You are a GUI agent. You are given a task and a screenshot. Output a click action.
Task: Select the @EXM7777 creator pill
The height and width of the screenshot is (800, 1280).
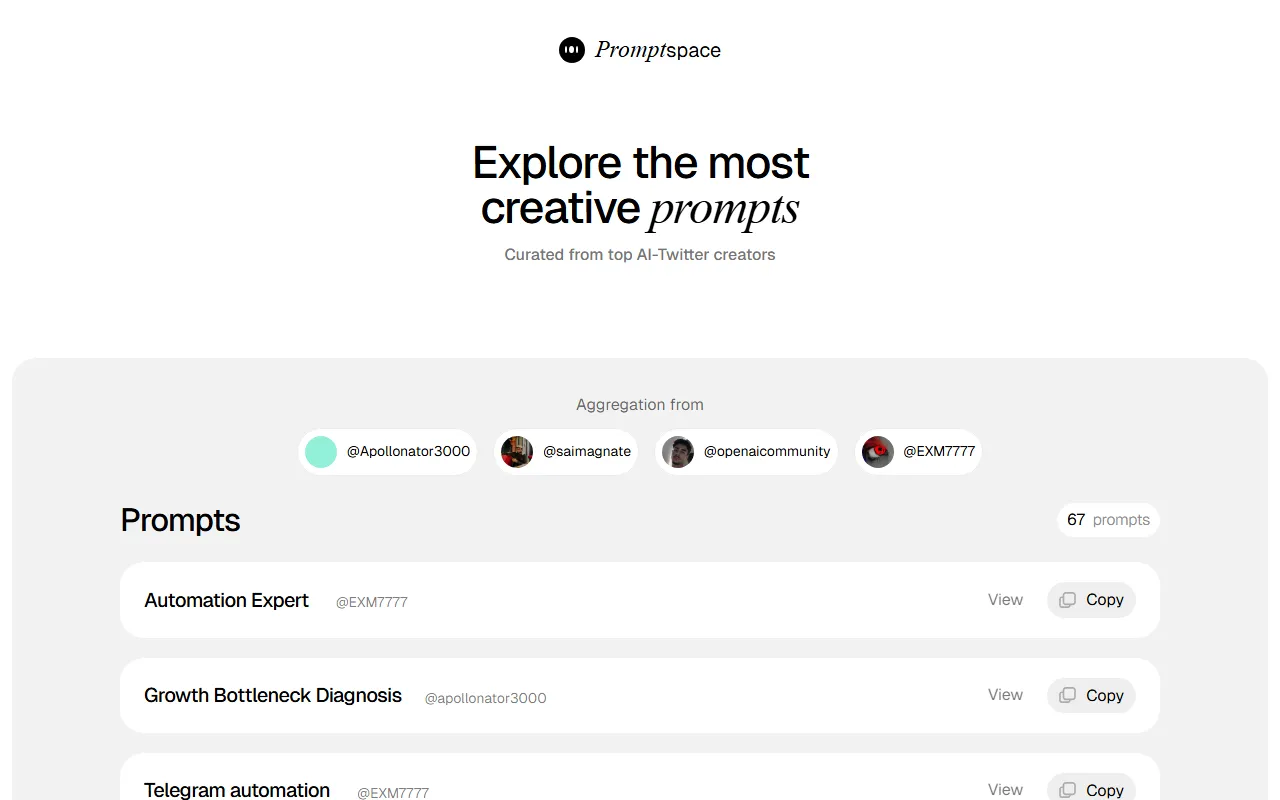[917, 451]
